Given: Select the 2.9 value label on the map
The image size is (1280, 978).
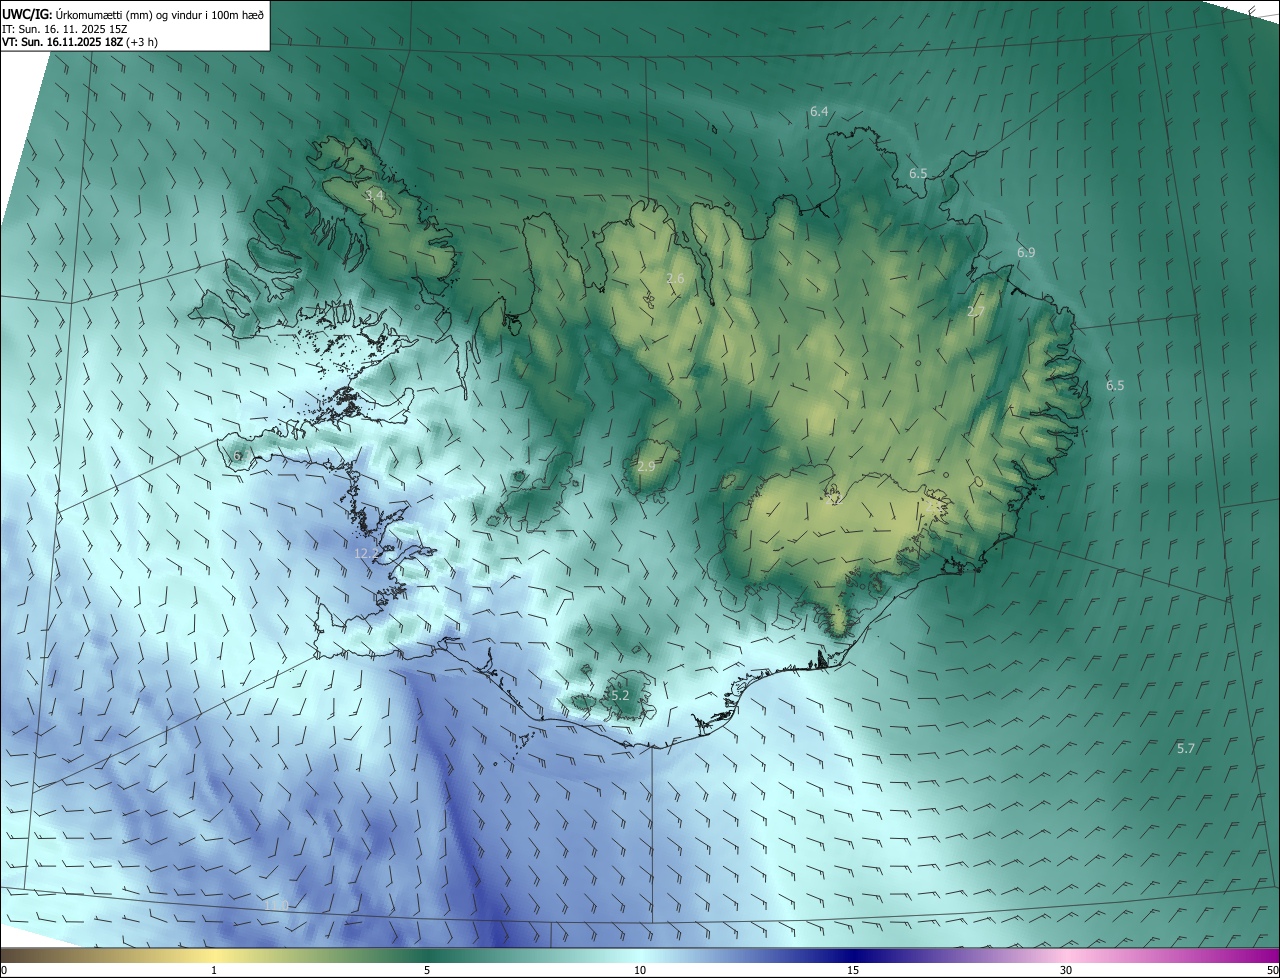Looking at the screenshot, I should click(646, 466).
